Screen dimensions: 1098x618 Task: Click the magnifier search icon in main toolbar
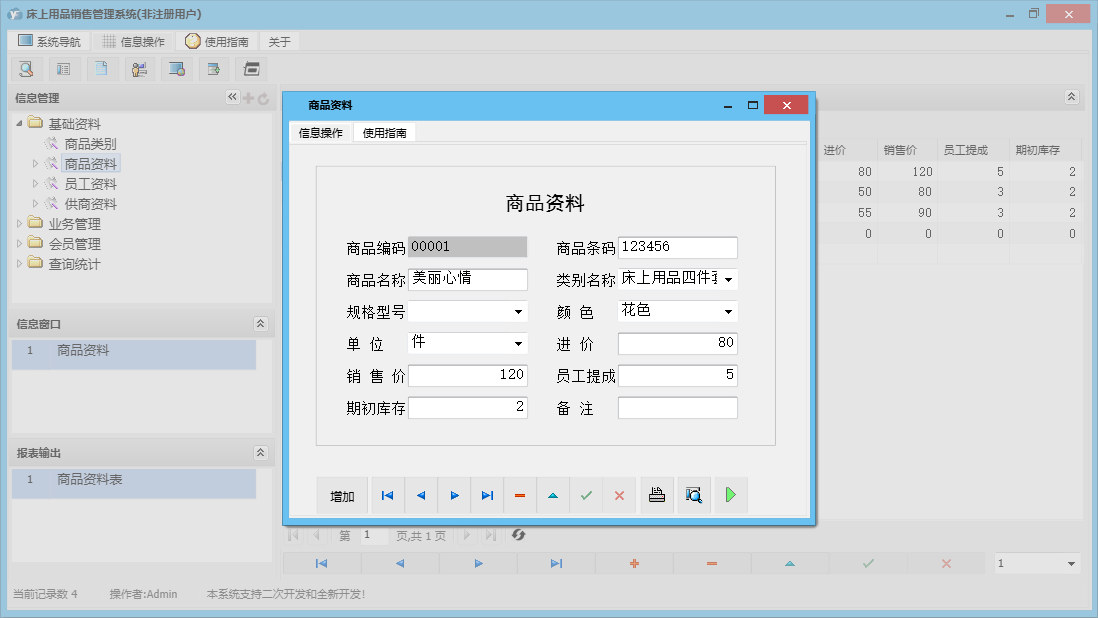[26, 69]
